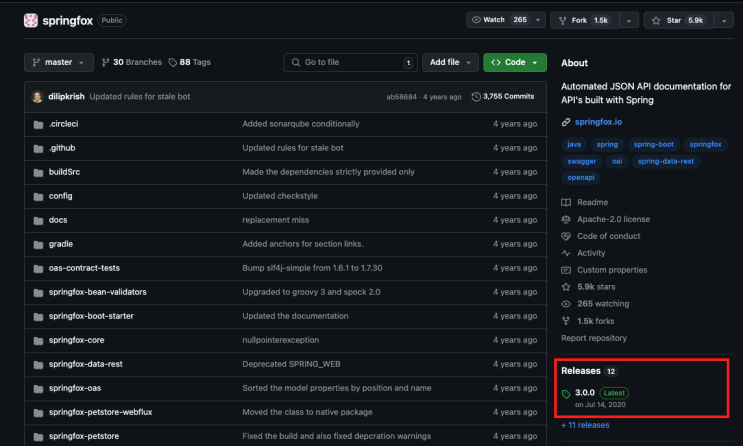This screenshot has height=446, width=743.
Task: Open the master branch selector
Action: 59,62
